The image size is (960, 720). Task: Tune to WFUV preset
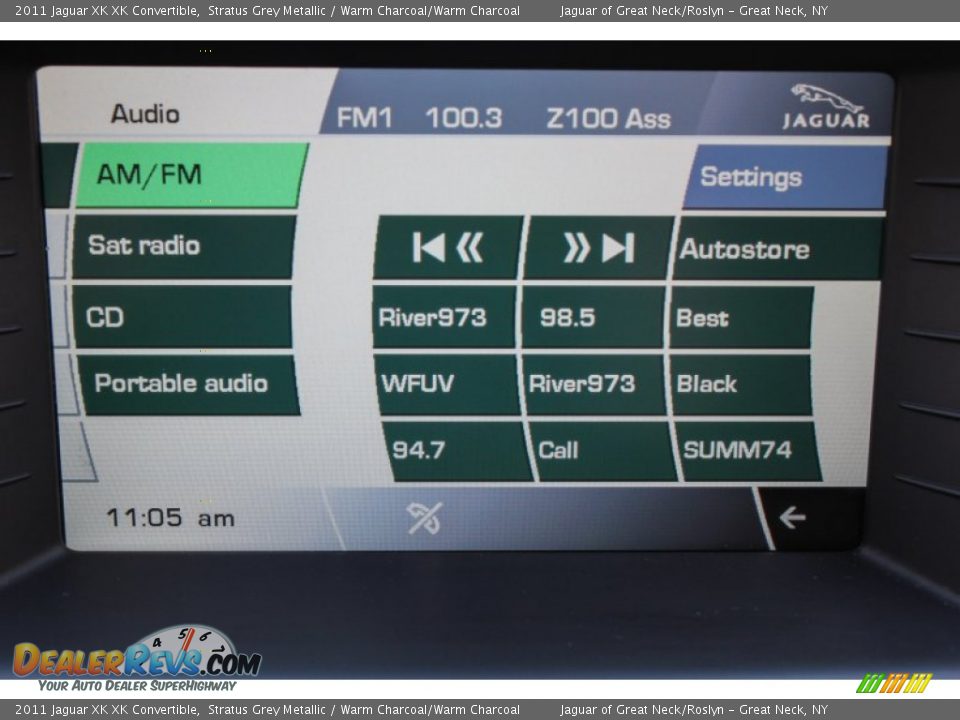(446, 384)
